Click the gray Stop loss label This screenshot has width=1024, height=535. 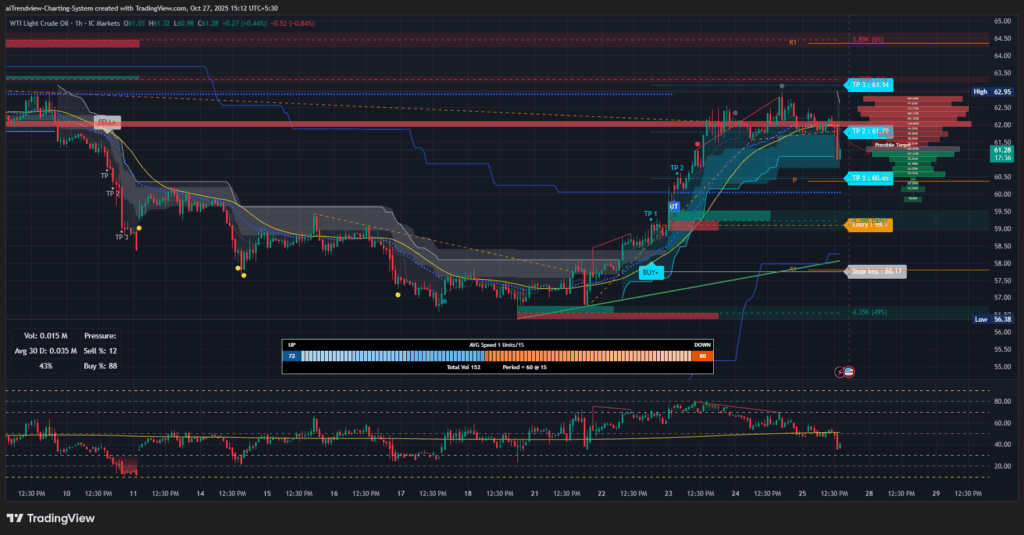click(876, 271)
